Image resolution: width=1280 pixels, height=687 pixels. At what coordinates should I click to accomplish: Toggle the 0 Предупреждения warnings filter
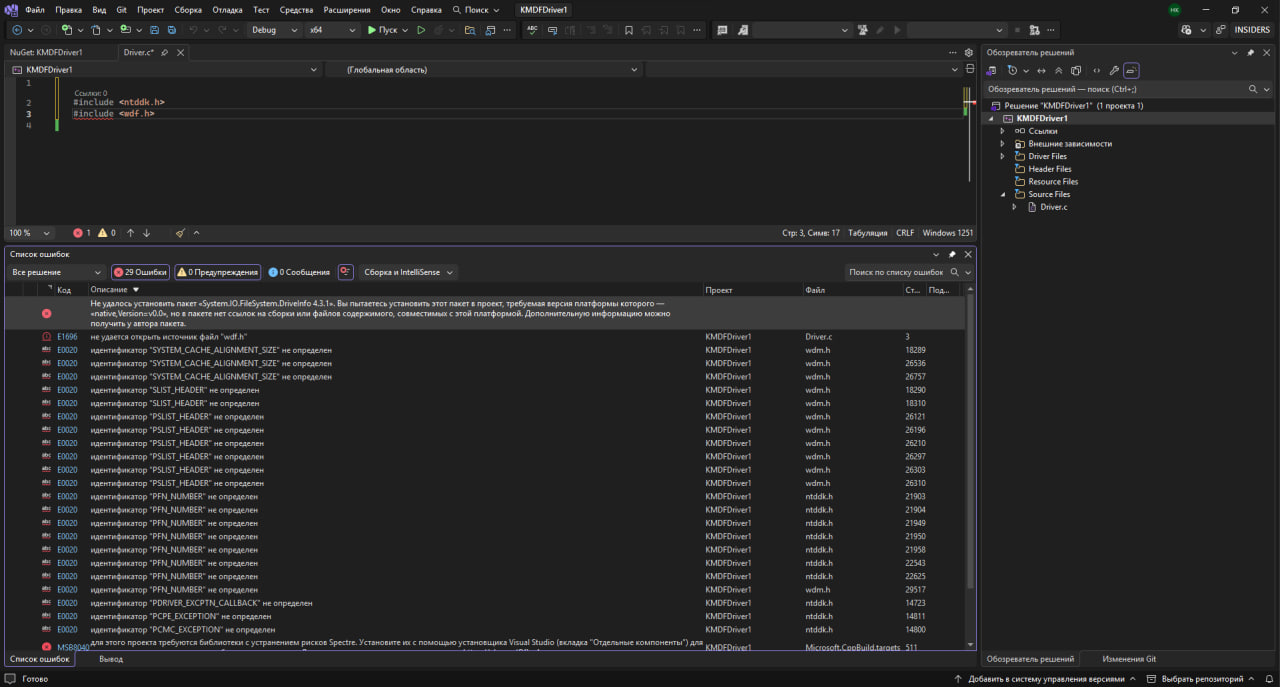click(x=218, y=272)
